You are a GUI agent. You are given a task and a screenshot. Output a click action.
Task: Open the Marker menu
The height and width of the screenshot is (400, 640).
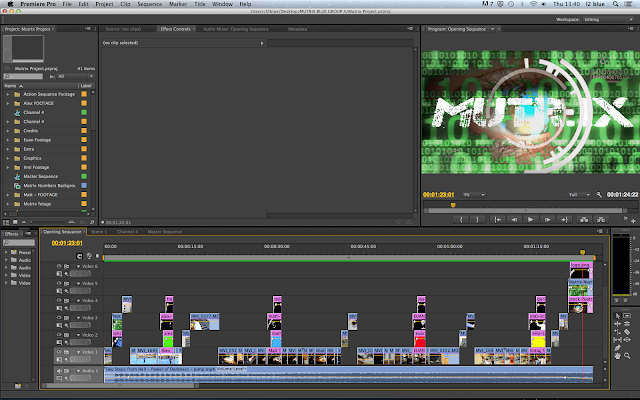(178, 4)
